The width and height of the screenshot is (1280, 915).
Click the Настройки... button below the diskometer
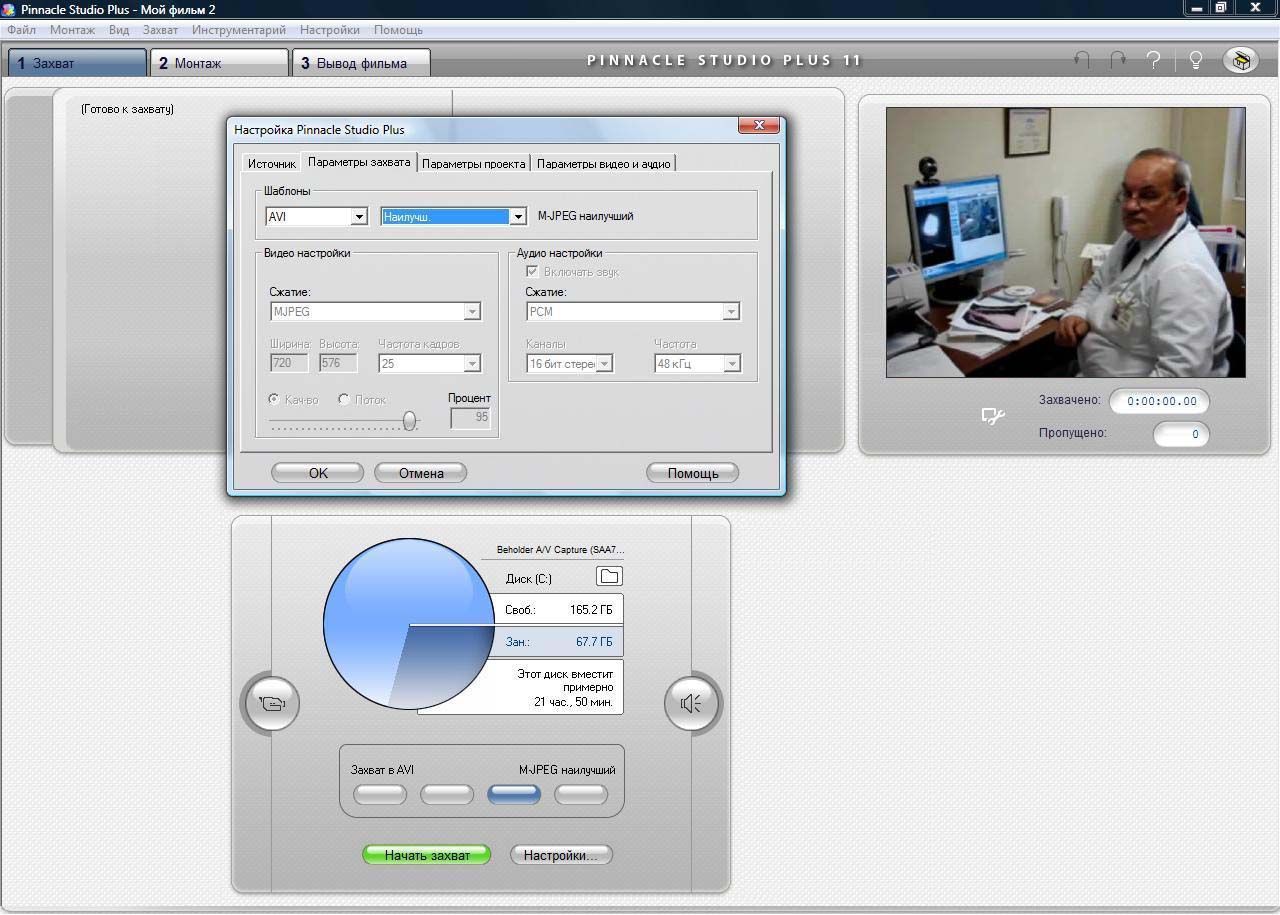point(561,855)
